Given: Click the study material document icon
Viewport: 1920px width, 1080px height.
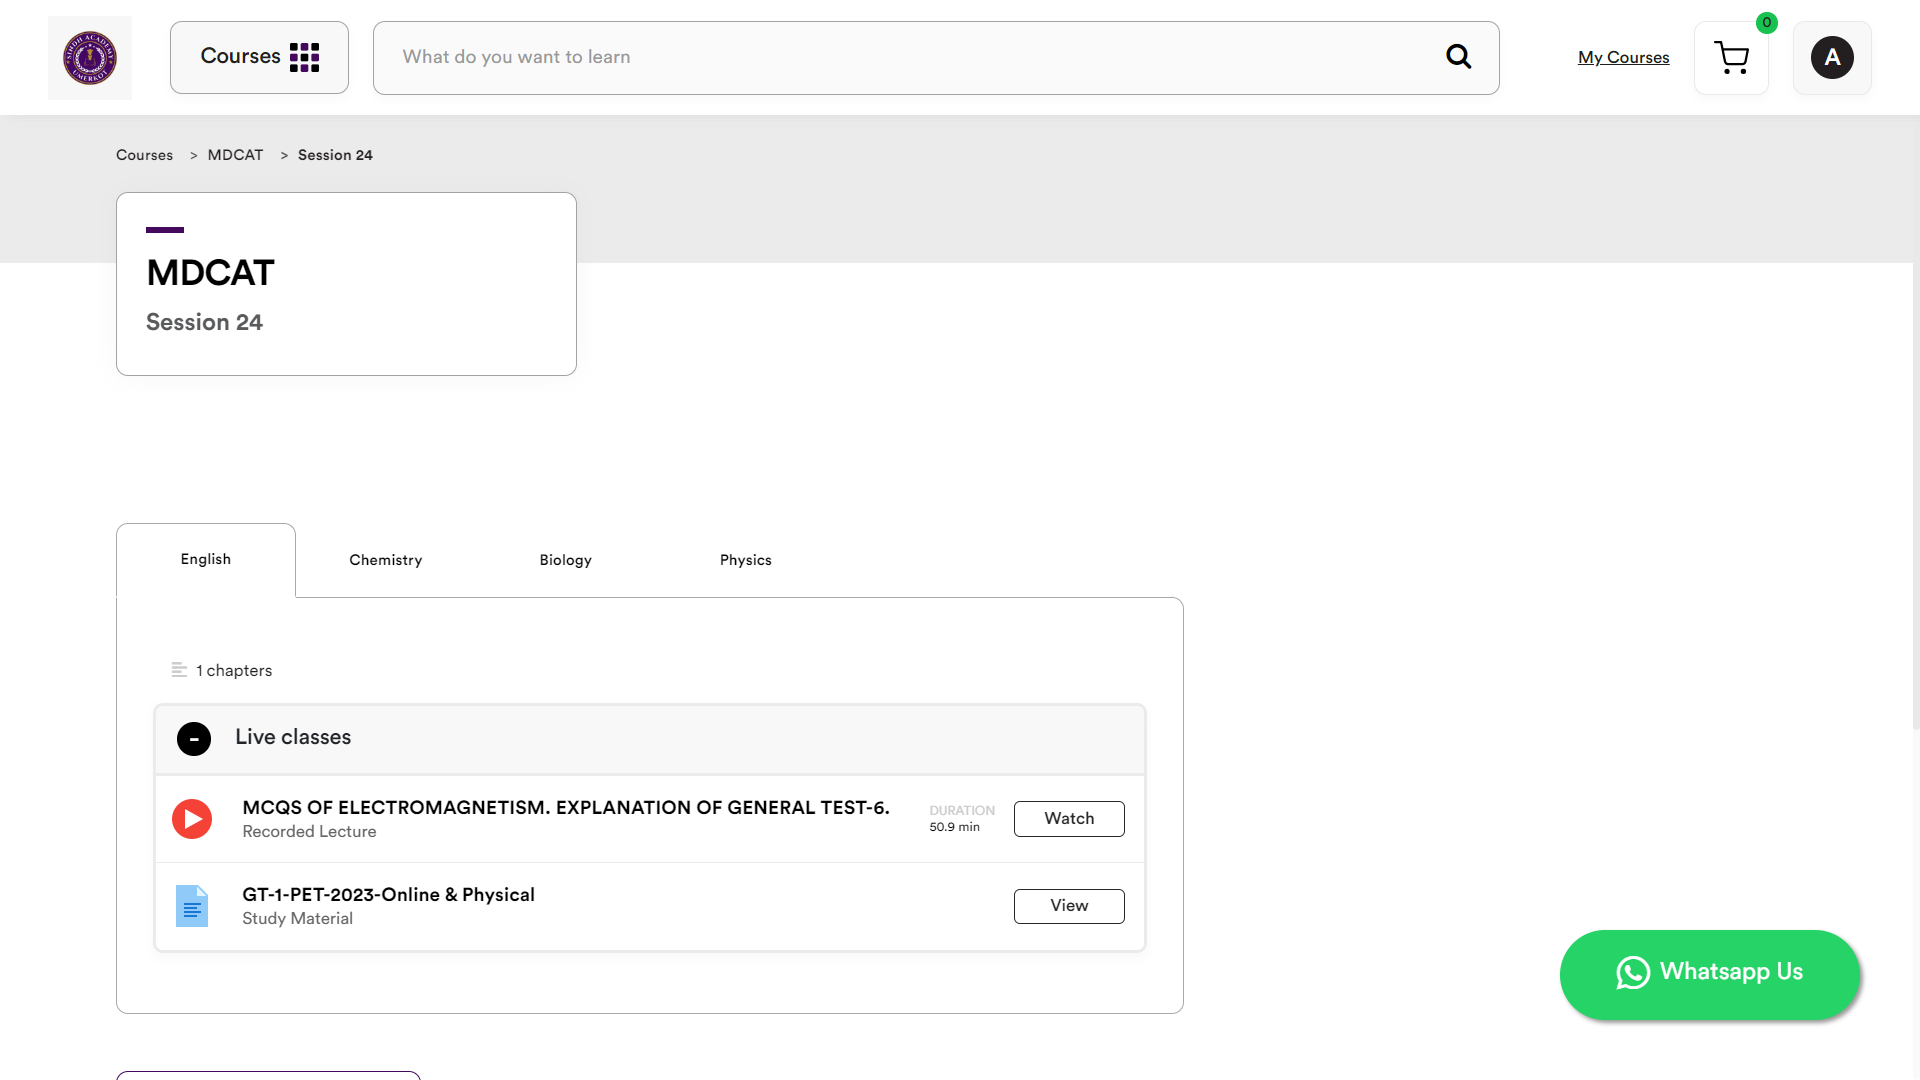Looking at the screenshot, I should pos(192,906).
